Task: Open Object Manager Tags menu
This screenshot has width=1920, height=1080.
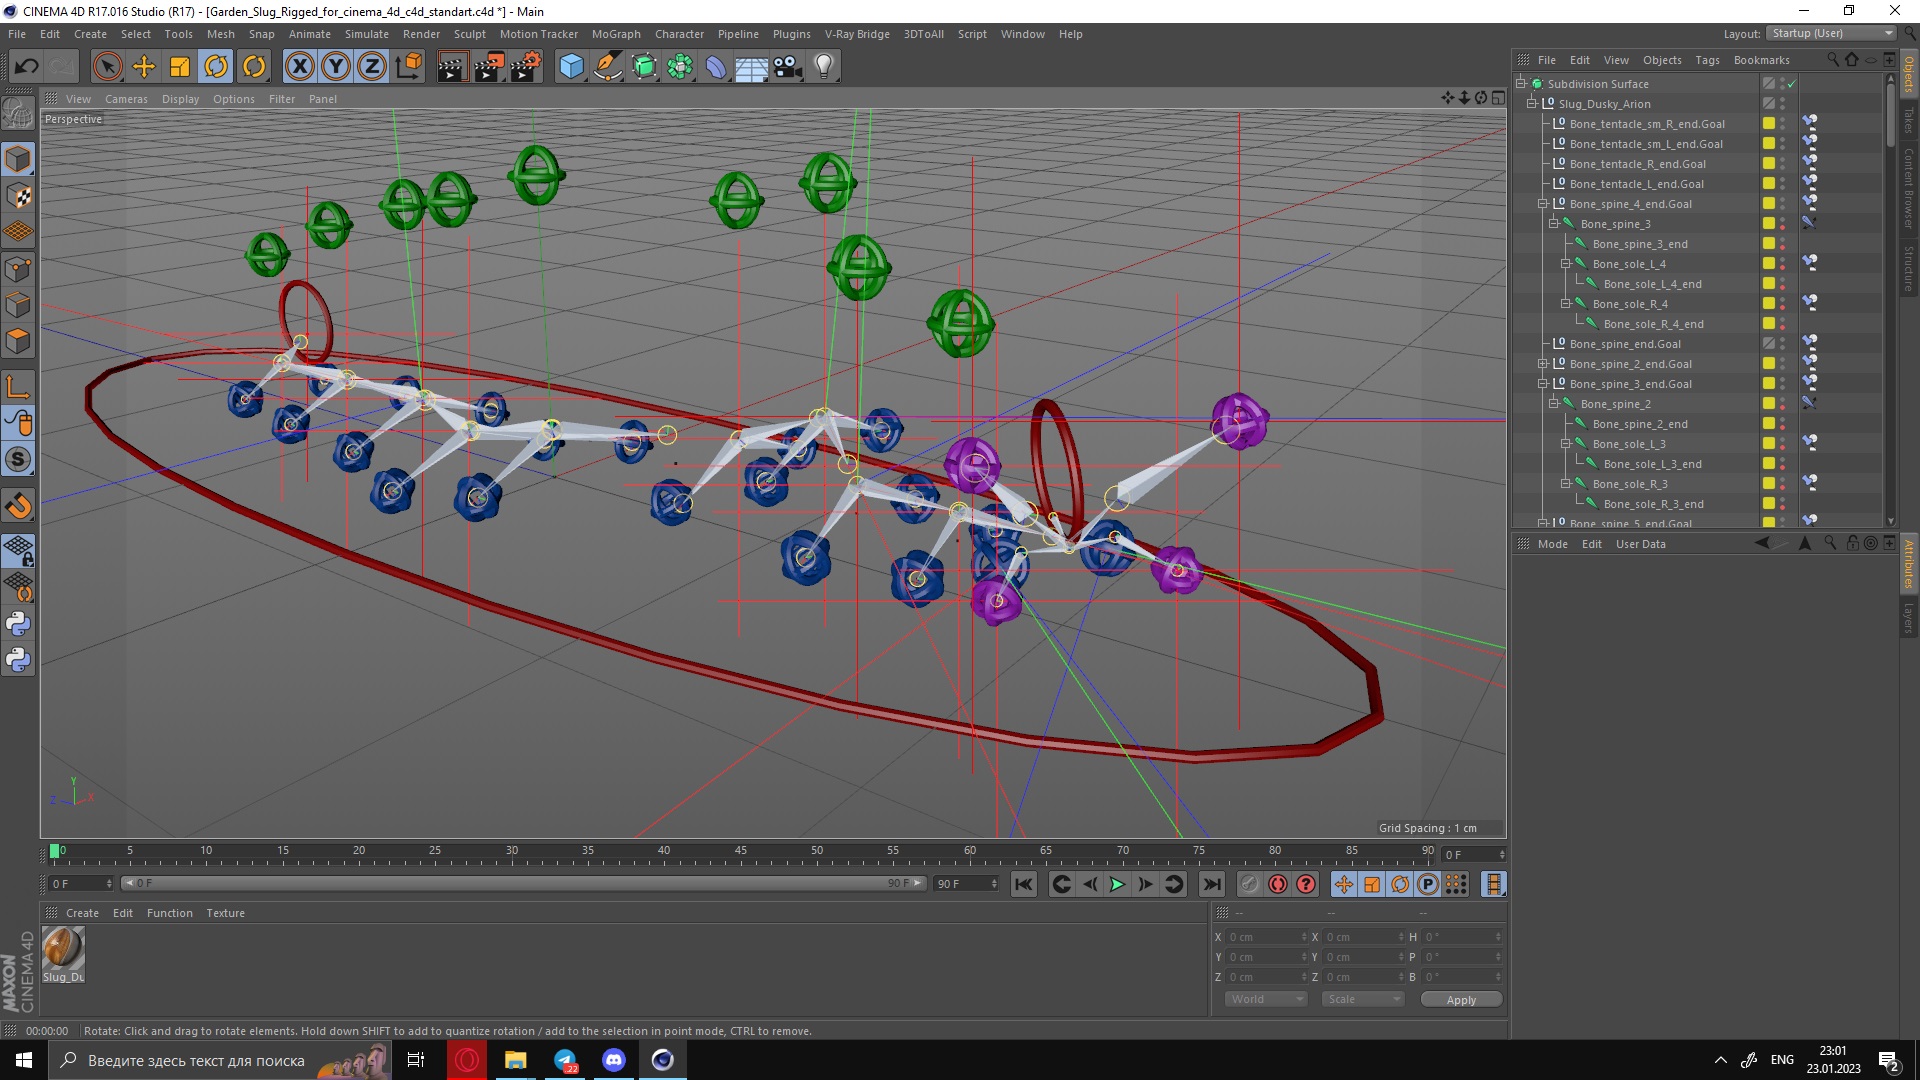Action: [x=1707, y=60]
